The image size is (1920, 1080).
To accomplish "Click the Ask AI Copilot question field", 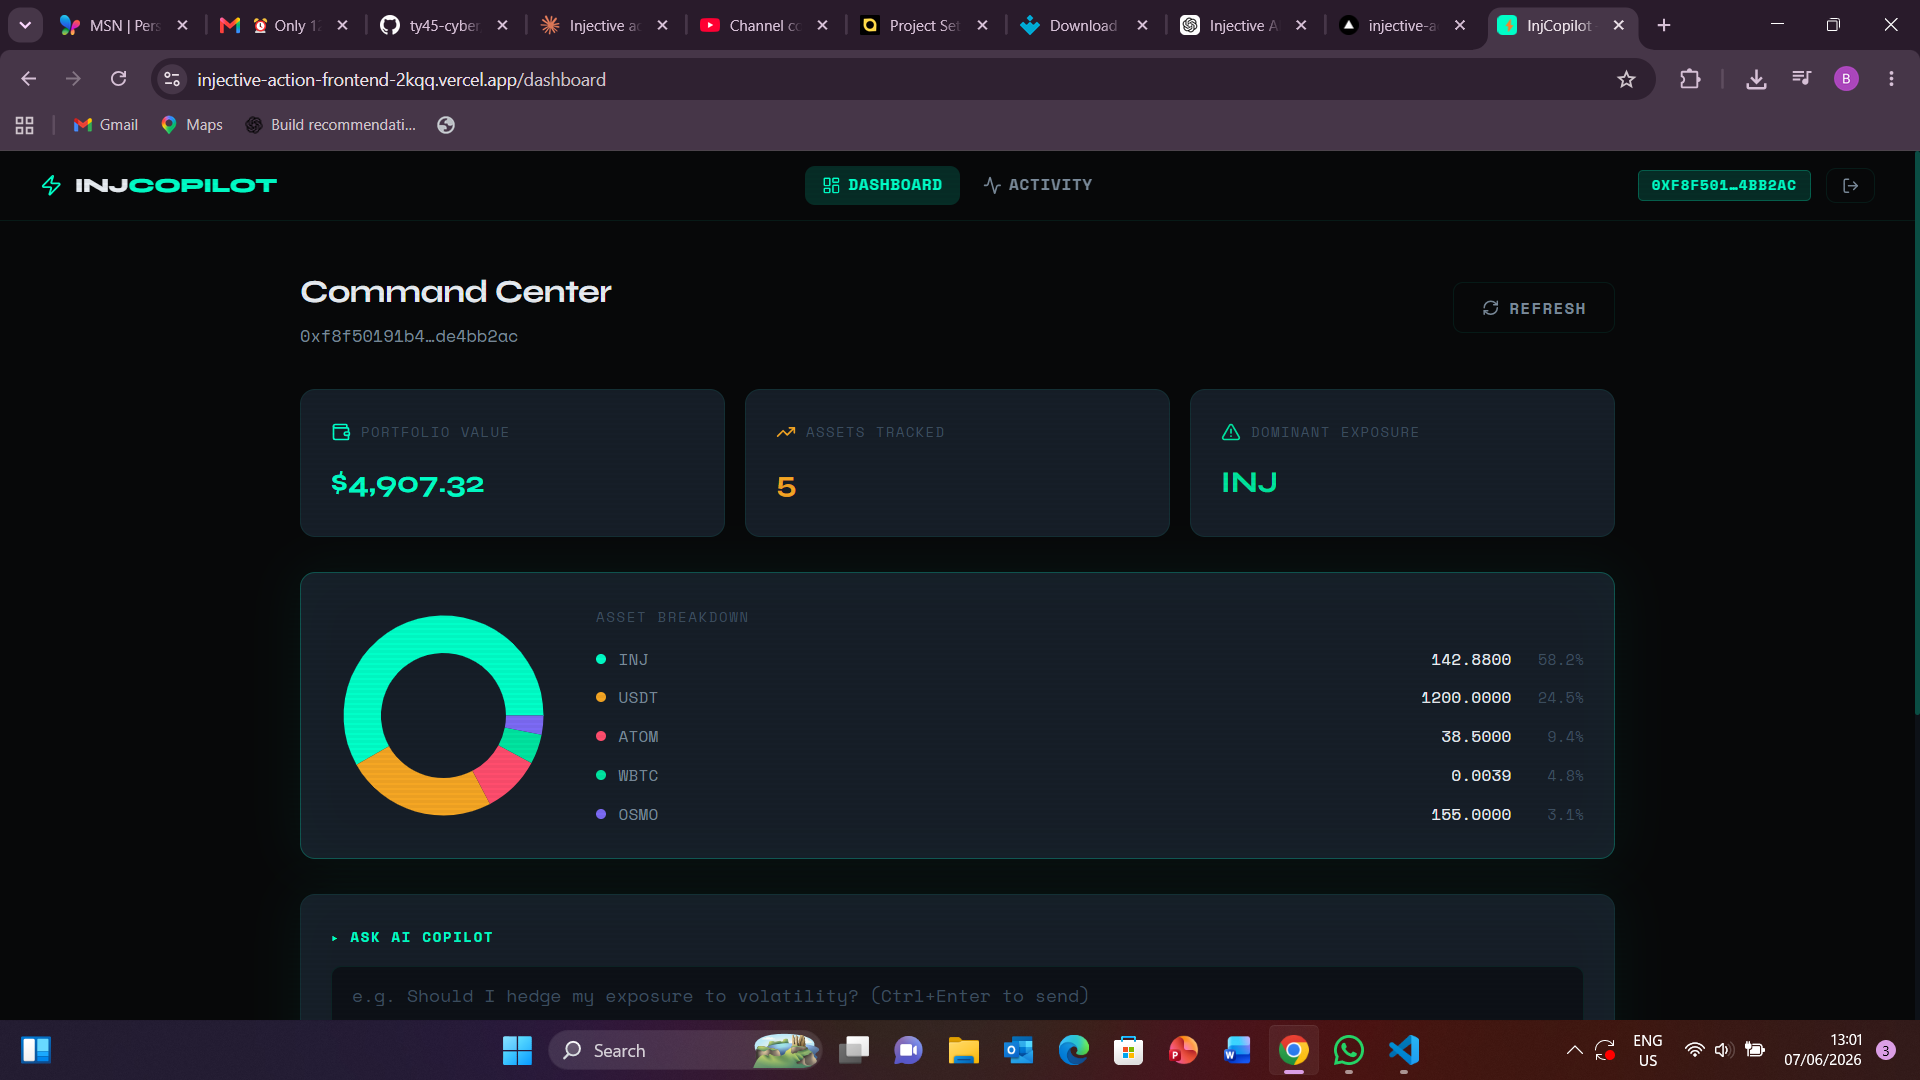I will (x=957, y=995).
